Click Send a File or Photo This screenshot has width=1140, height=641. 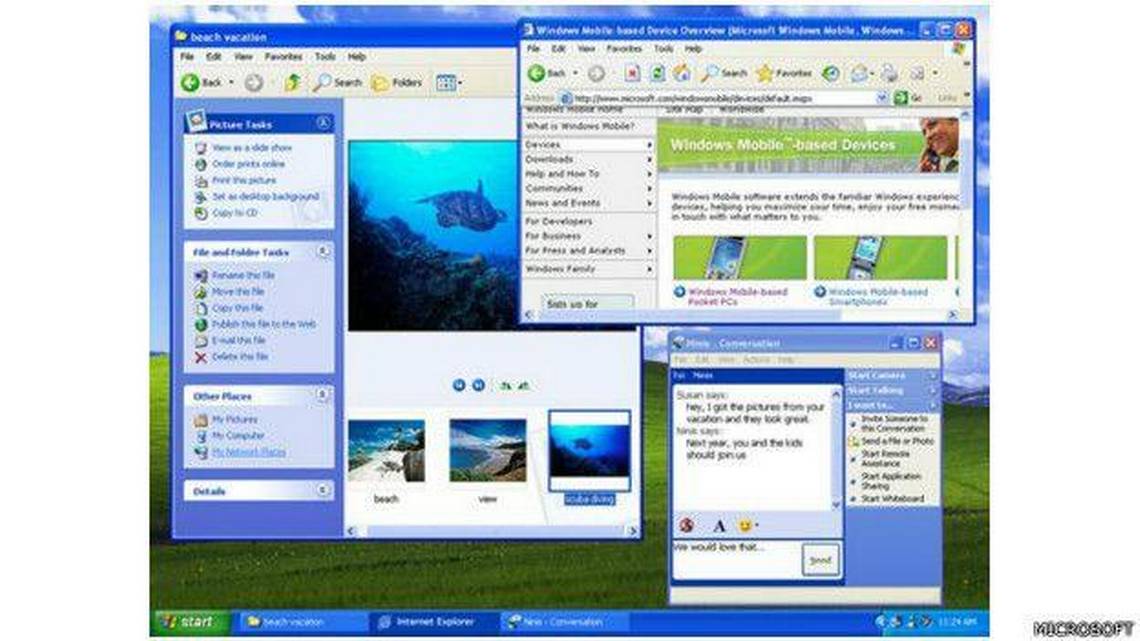[897, 441]
